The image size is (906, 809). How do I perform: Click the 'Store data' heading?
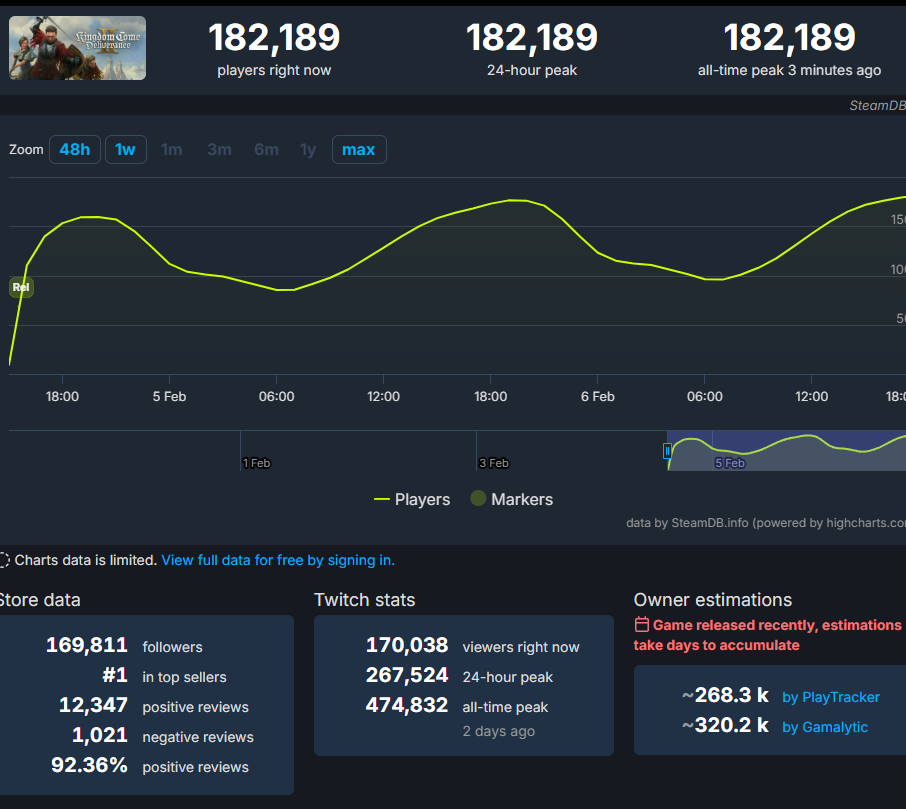40,600
